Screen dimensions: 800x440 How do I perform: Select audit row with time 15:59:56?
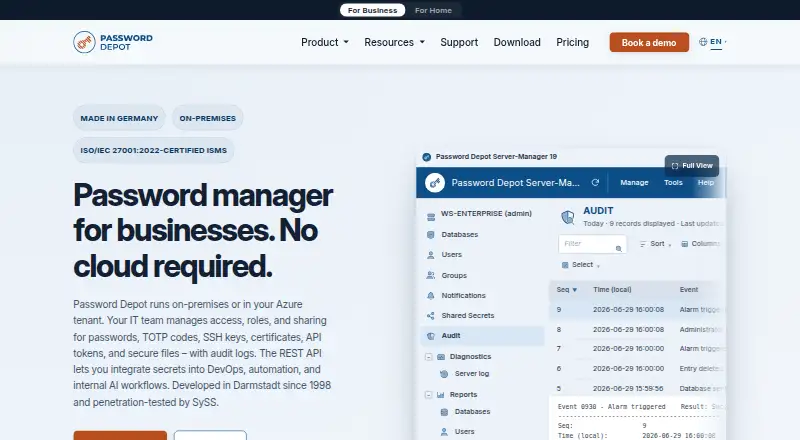point(638,388)
